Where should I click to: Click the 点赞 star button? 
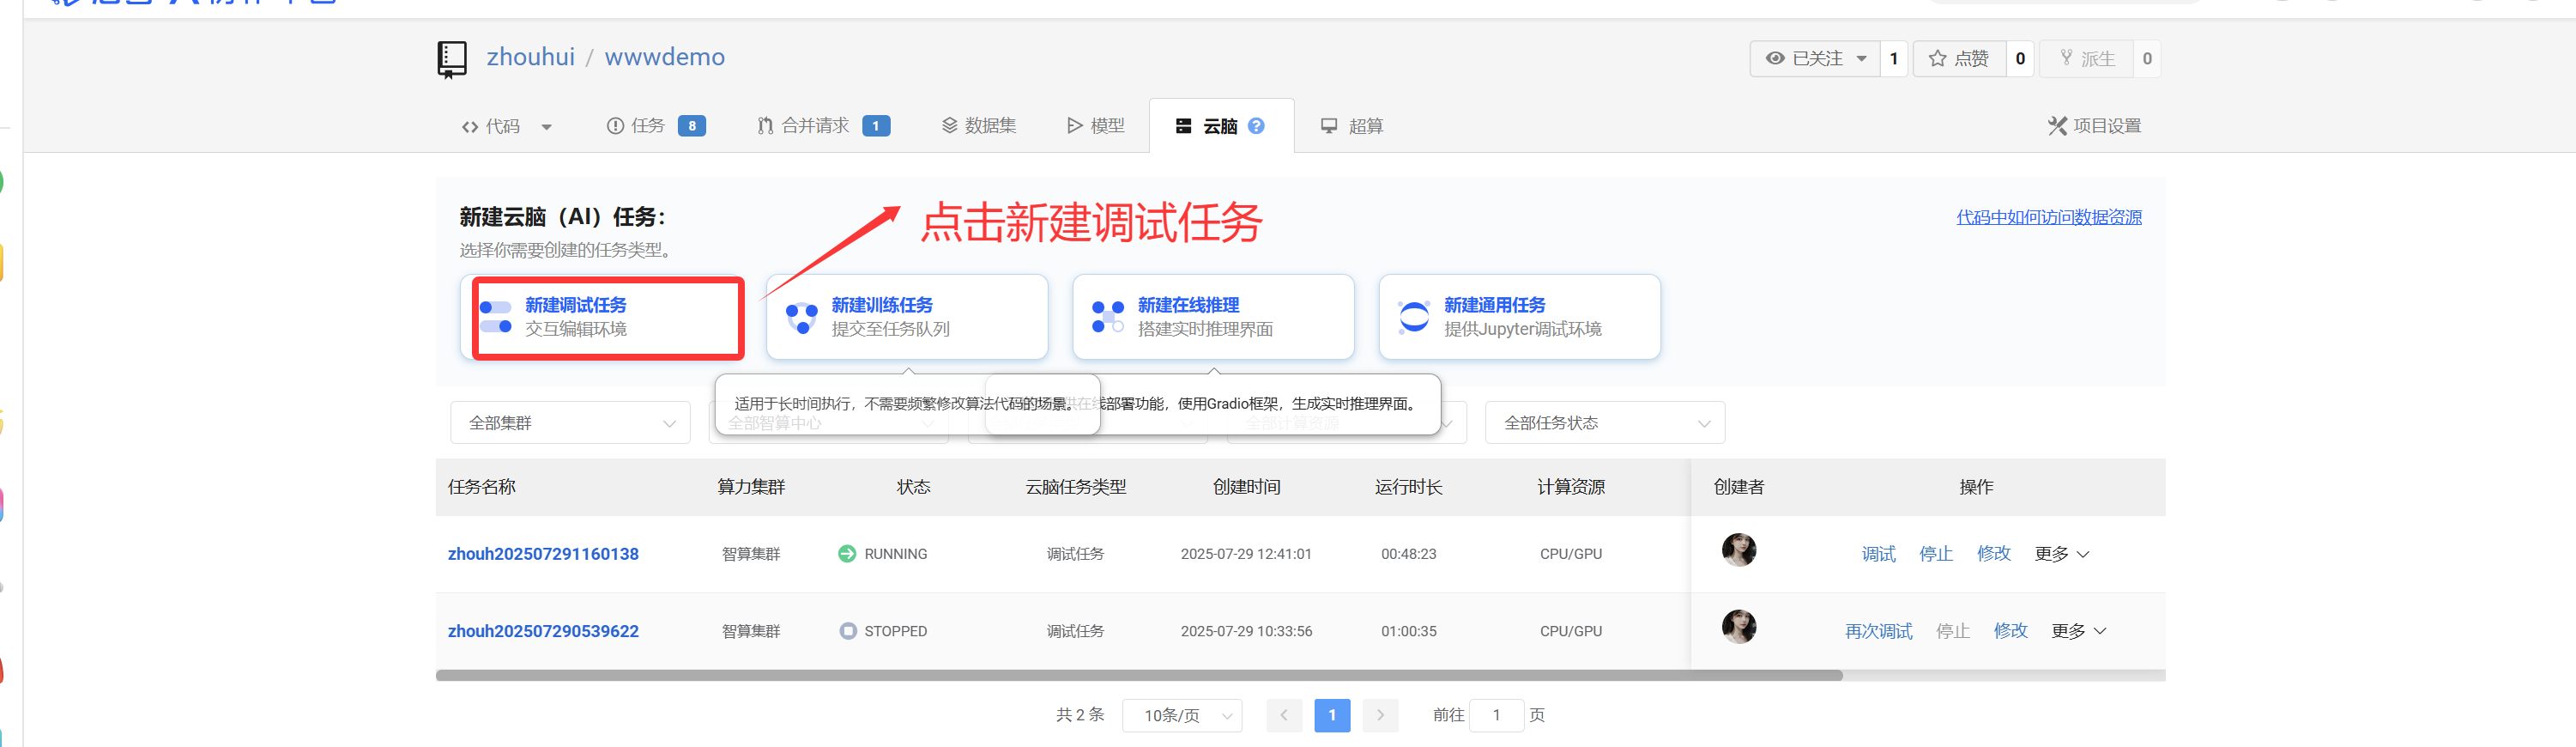click(x=1959, y=59)
